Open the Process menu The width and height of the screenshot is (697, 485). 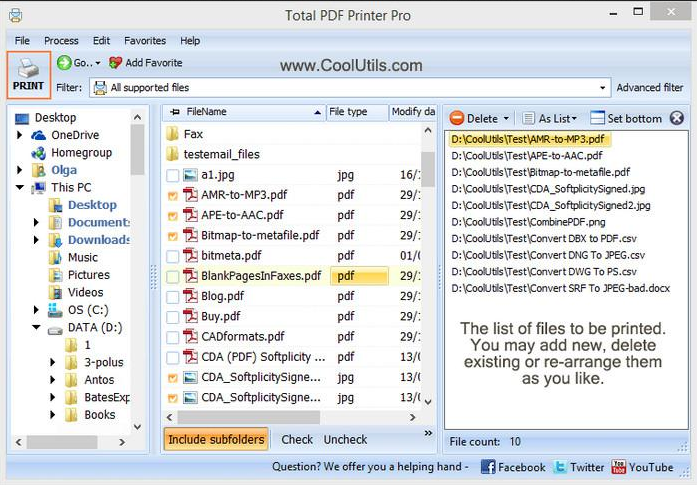coord(61,40)
